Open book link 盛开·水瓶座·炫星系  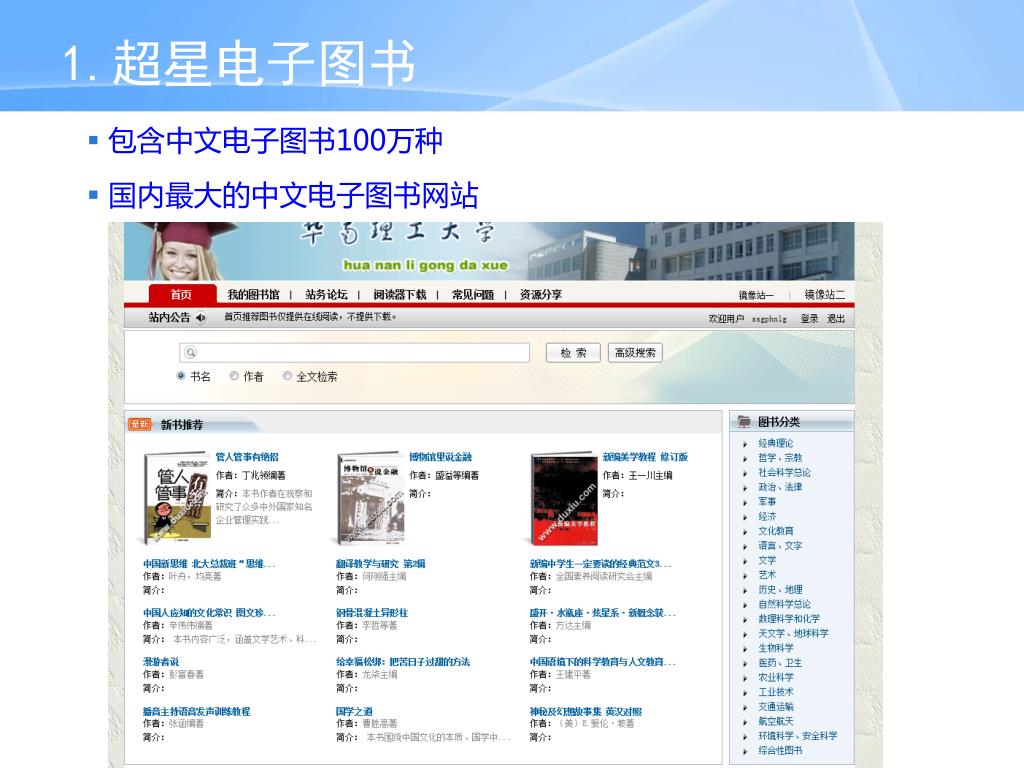coord(602,613)
